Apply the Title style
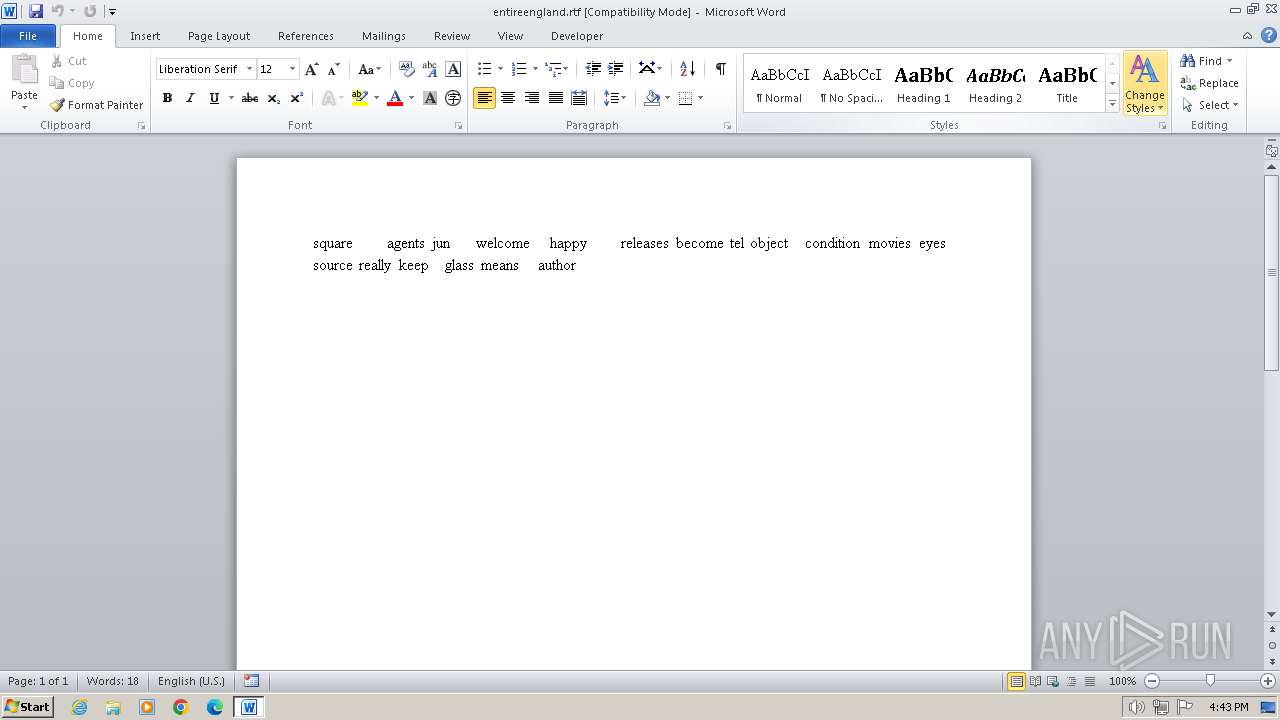 click(x=1067, y=83)
